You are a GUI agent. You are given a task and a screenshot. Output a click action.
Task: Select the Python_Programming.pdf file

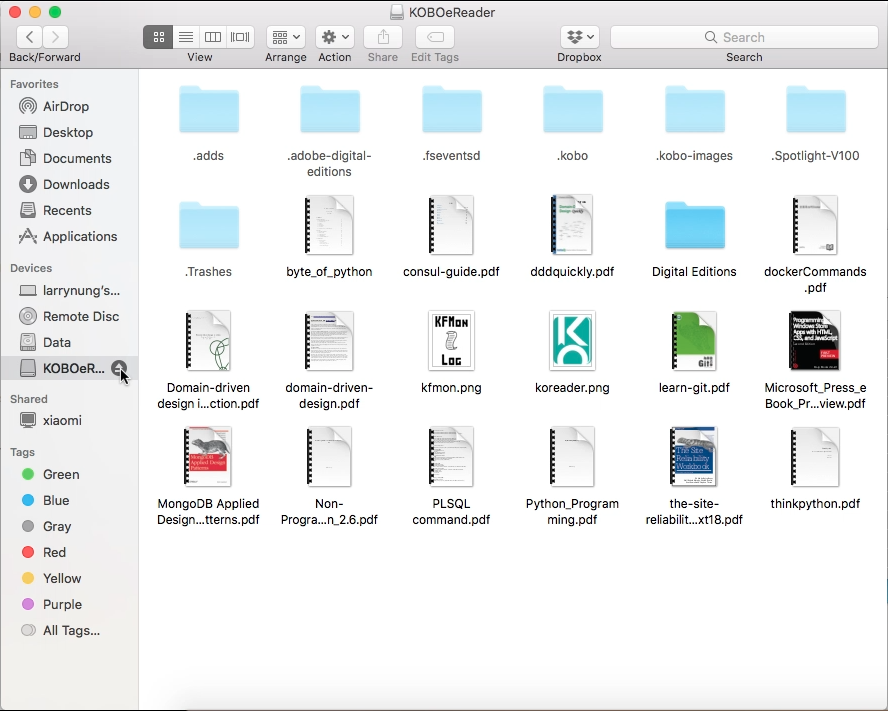pyautogui.click(x=572, y=457)
